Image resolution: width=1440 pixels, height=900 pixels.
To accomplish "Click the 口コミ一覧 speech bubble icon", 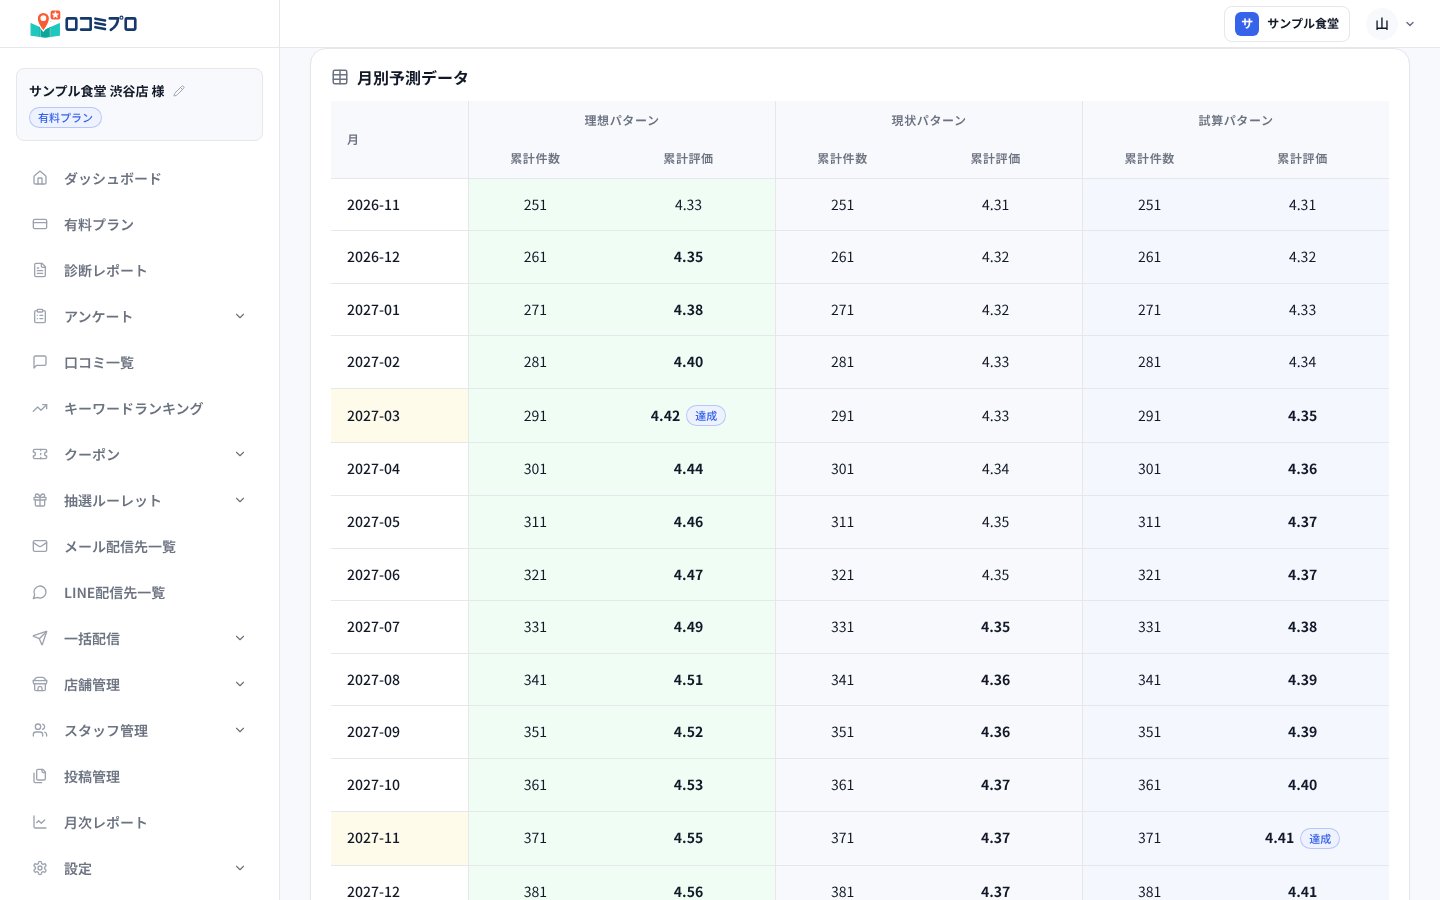I will [x=40, y=362].
